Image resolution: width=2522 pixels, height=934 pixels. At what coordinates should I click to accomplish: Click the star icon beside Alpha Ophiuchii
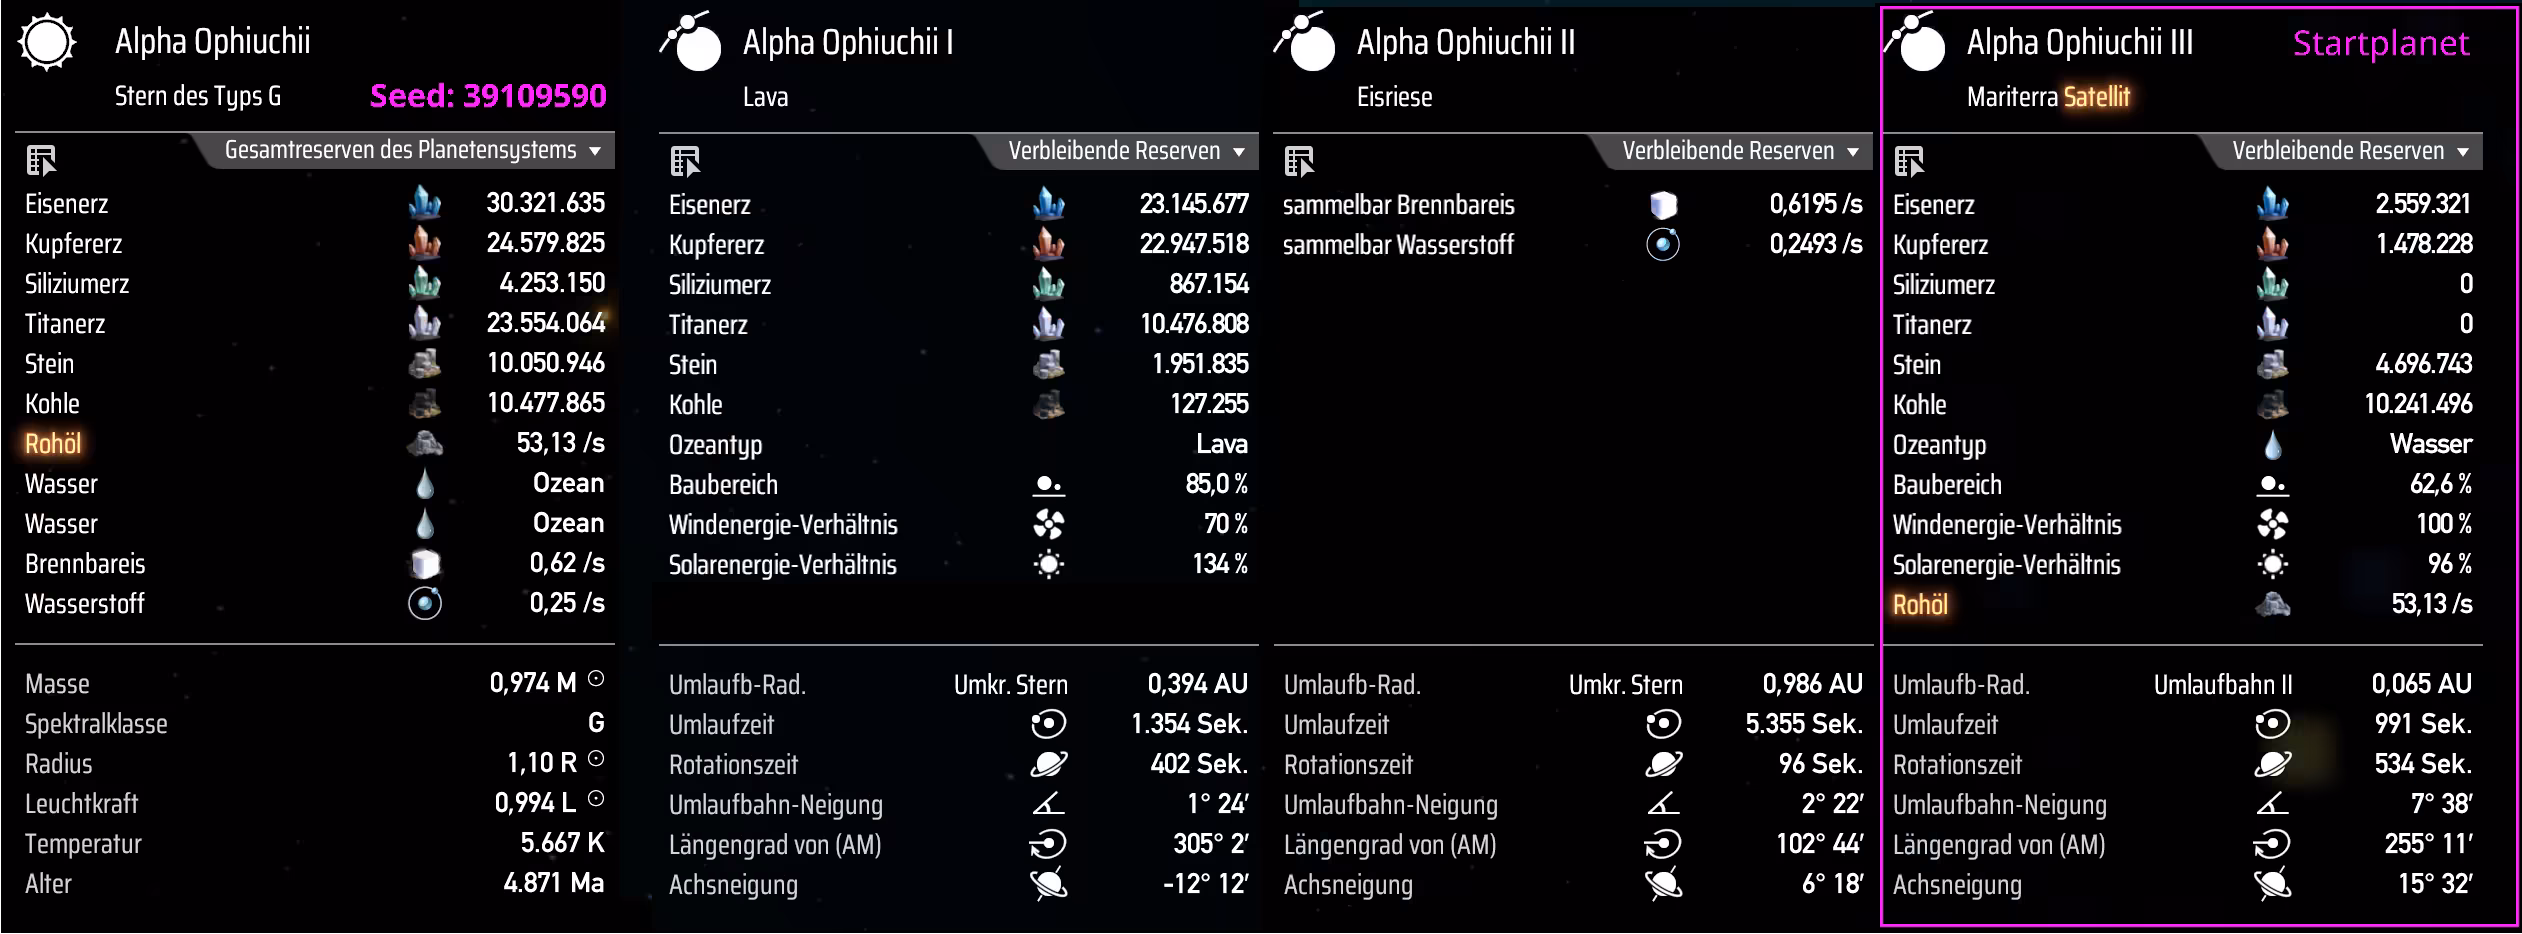tap(47, 44)
